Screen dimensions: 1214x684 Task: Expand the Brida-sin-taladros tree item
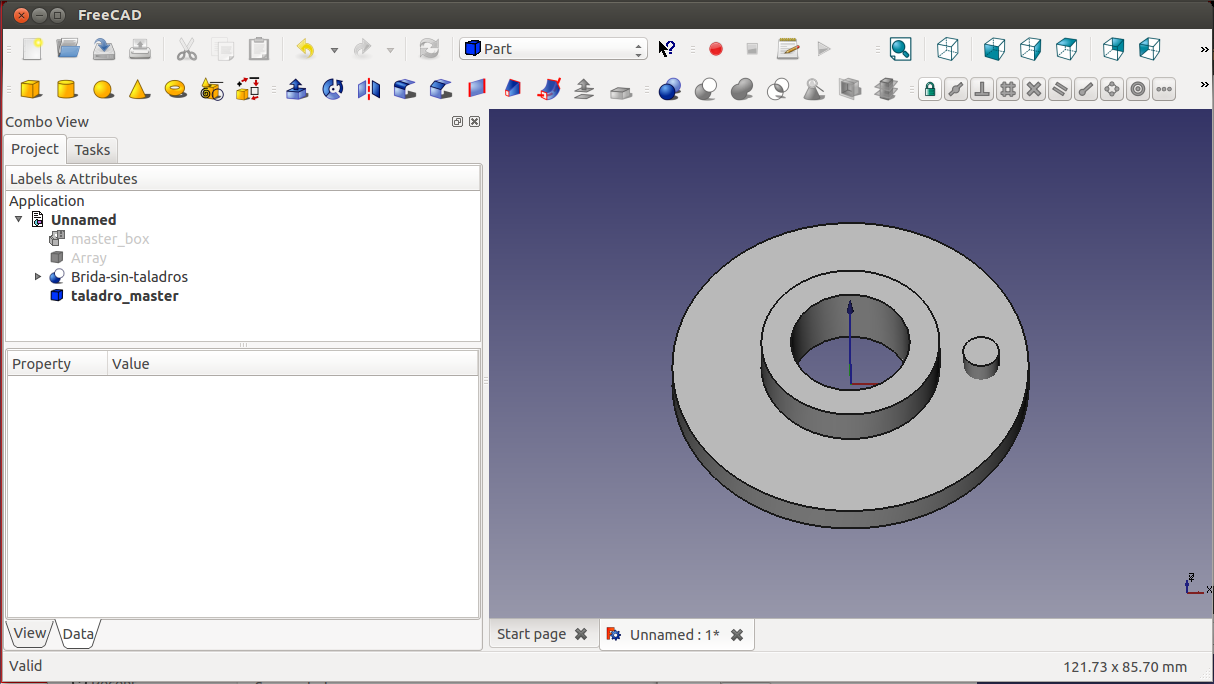tap(38, 277)
